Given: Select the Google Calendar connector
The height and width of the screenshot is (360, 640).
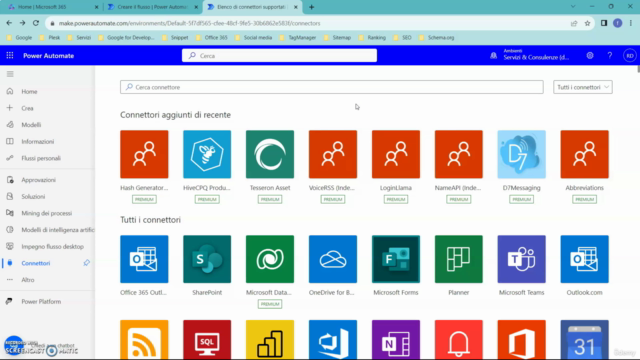Looking at the screenshot, I should [x=584, y=340].
